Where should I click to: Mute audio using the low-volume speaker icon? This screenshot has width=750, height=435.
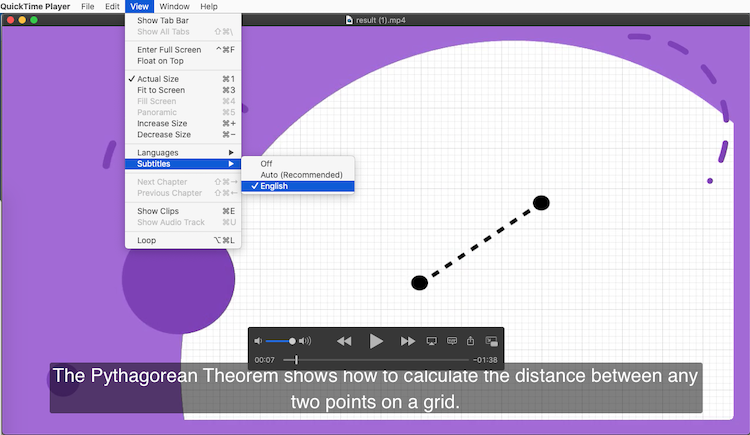[258, 341]
